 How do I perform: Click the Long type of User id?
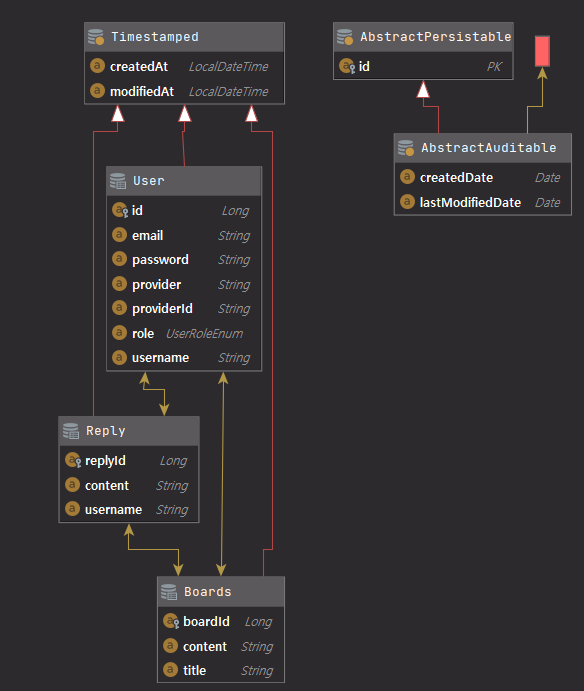coord(235,211)
